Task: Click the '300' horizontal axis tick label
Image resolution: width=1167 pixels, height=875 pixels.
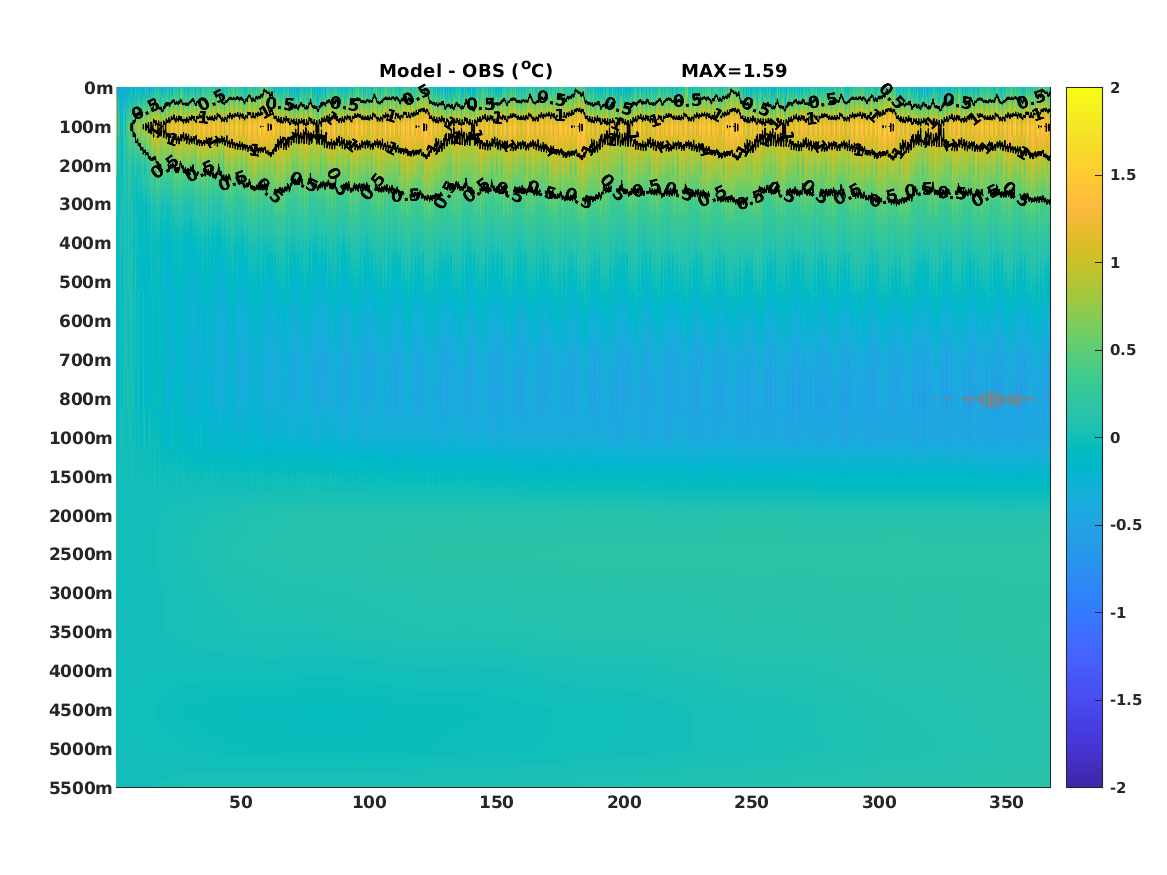Action: point(880,803)
